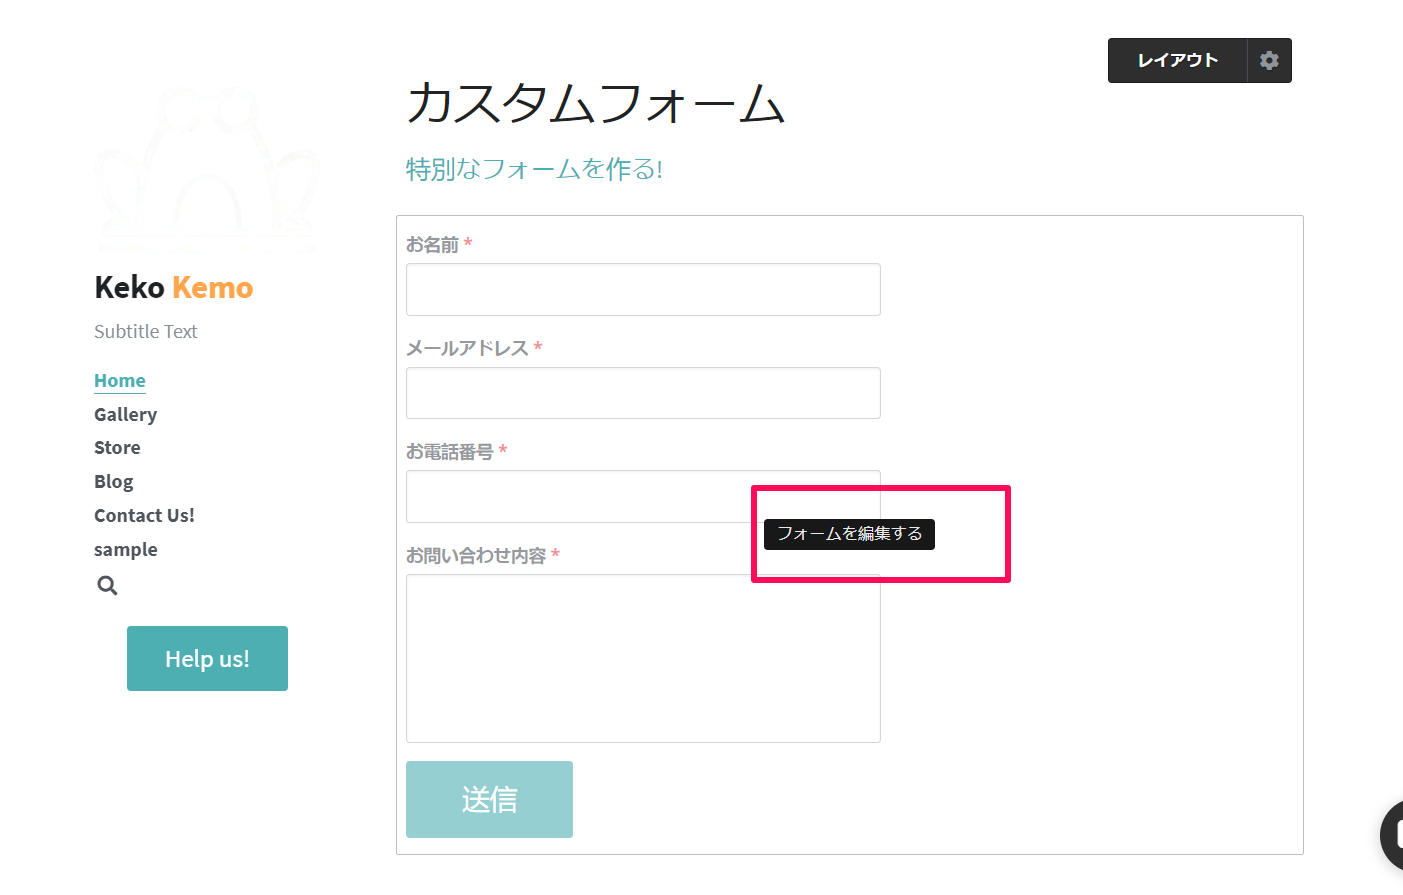
Task: Select the カスタムフォーム page heading
Action: point(595,103)
